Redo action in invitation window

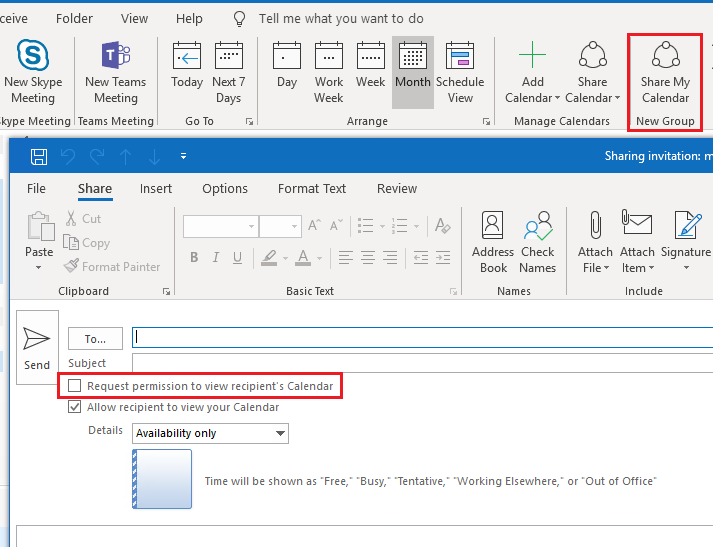pyautogui.click(x=97, y=156)
